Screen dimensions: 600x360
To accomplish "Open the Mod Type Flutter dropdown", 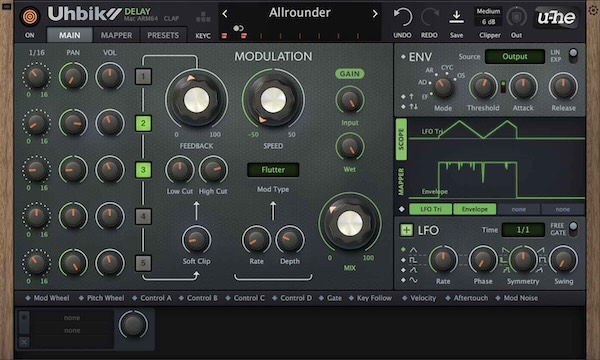I will [x=273, y=170].
